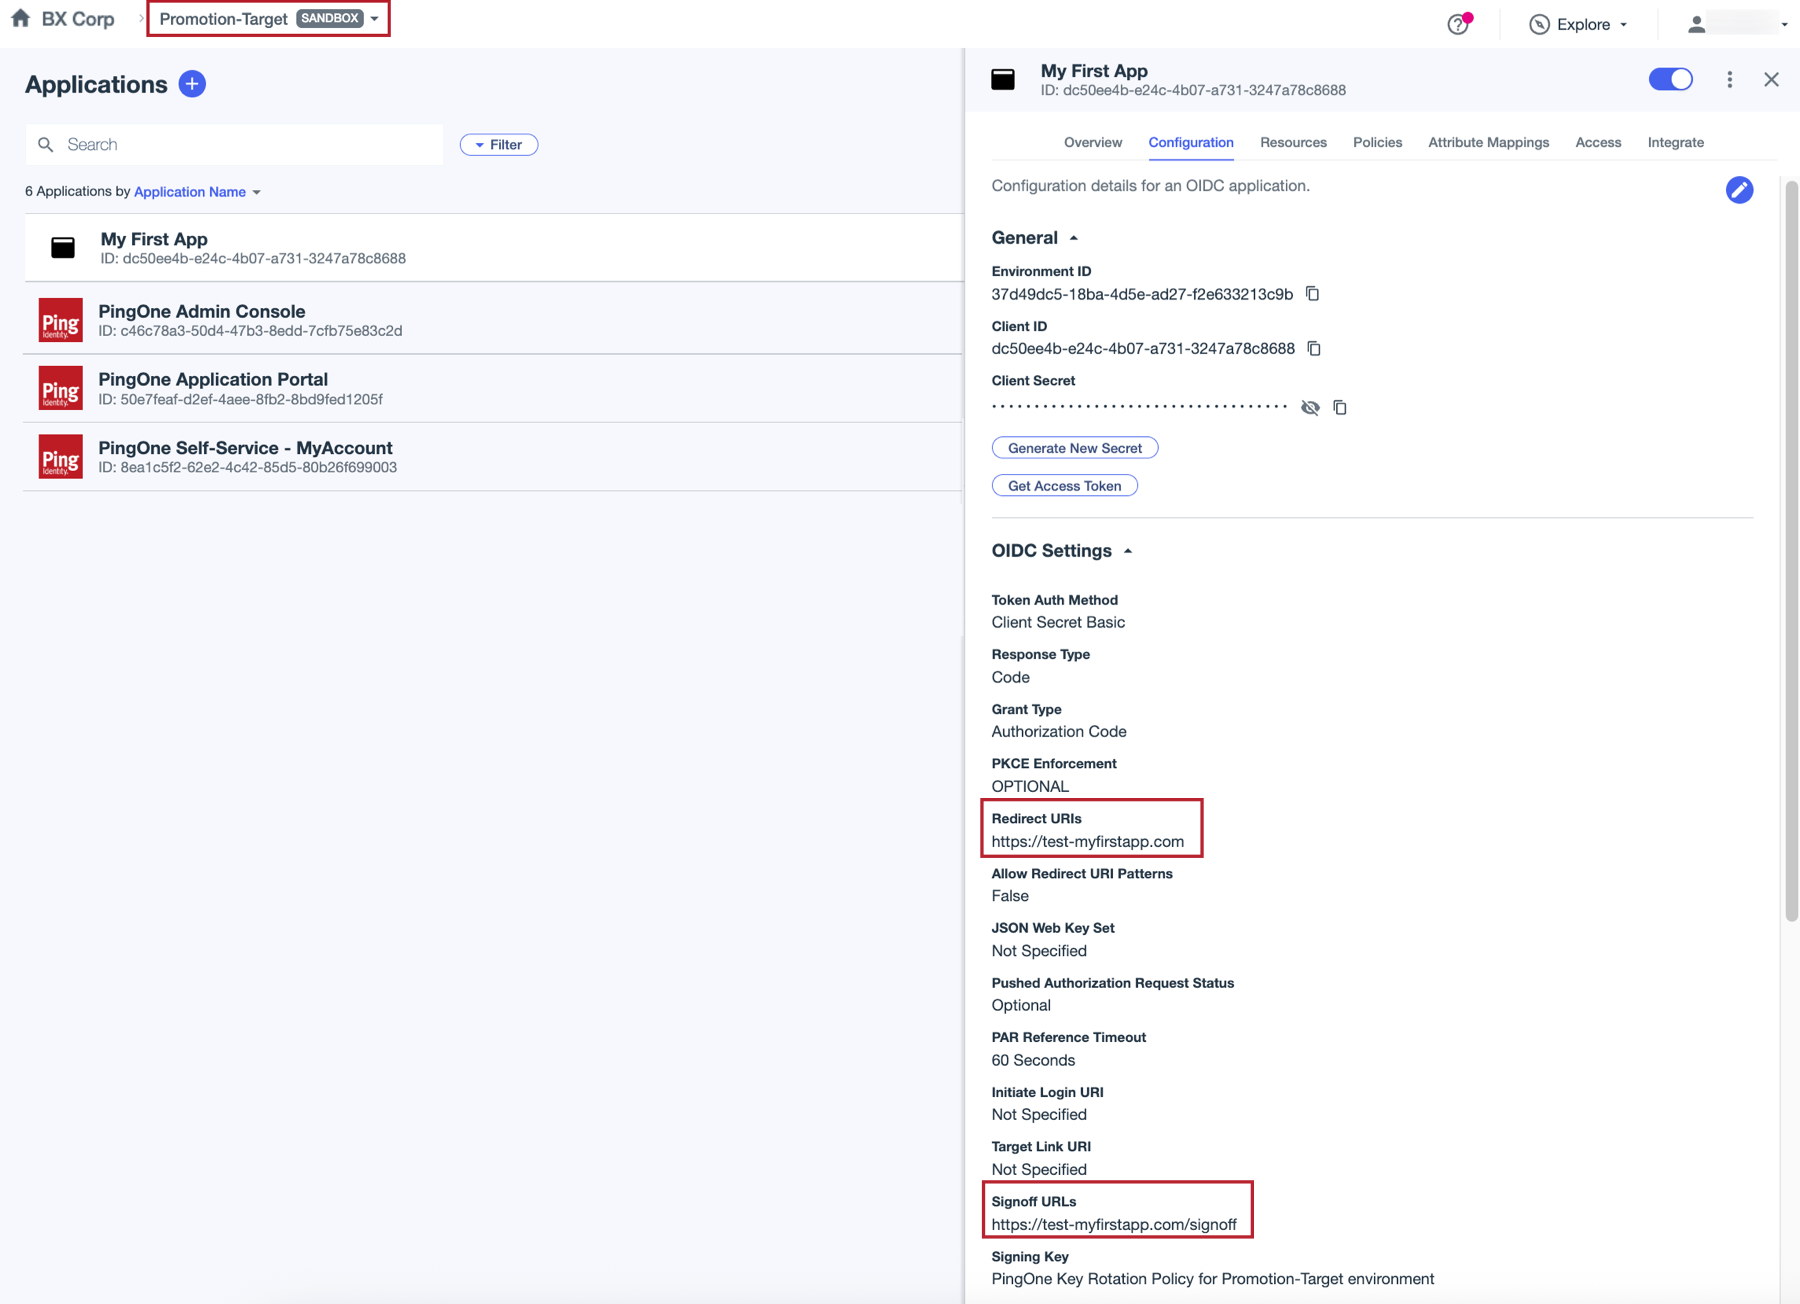Focus the applications Search field
The height and width of the screenshot is (1304, 1800).
pyautogui.click(x=235, y=145)
